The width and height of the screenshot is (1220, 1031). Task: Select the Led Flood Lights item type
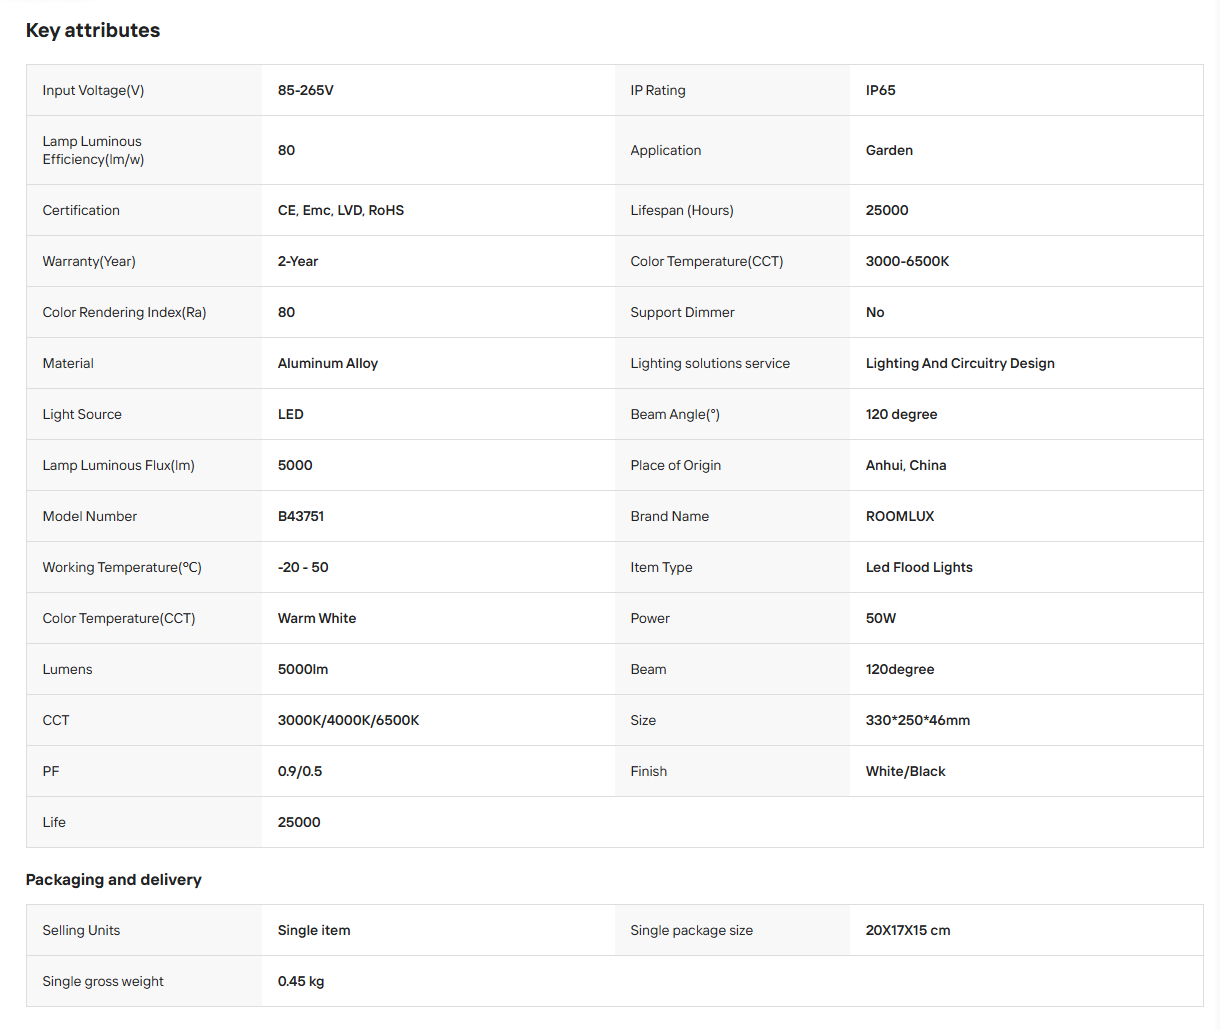point(919,567)
